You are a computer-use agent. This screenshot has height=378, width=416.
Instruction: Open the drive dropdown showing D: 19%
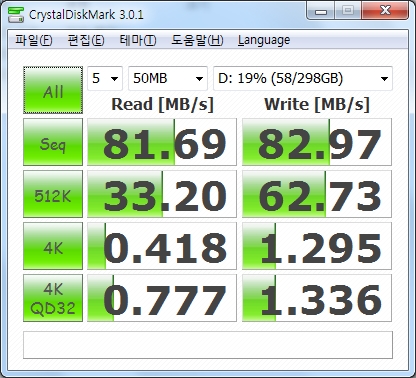click(303, 78)
